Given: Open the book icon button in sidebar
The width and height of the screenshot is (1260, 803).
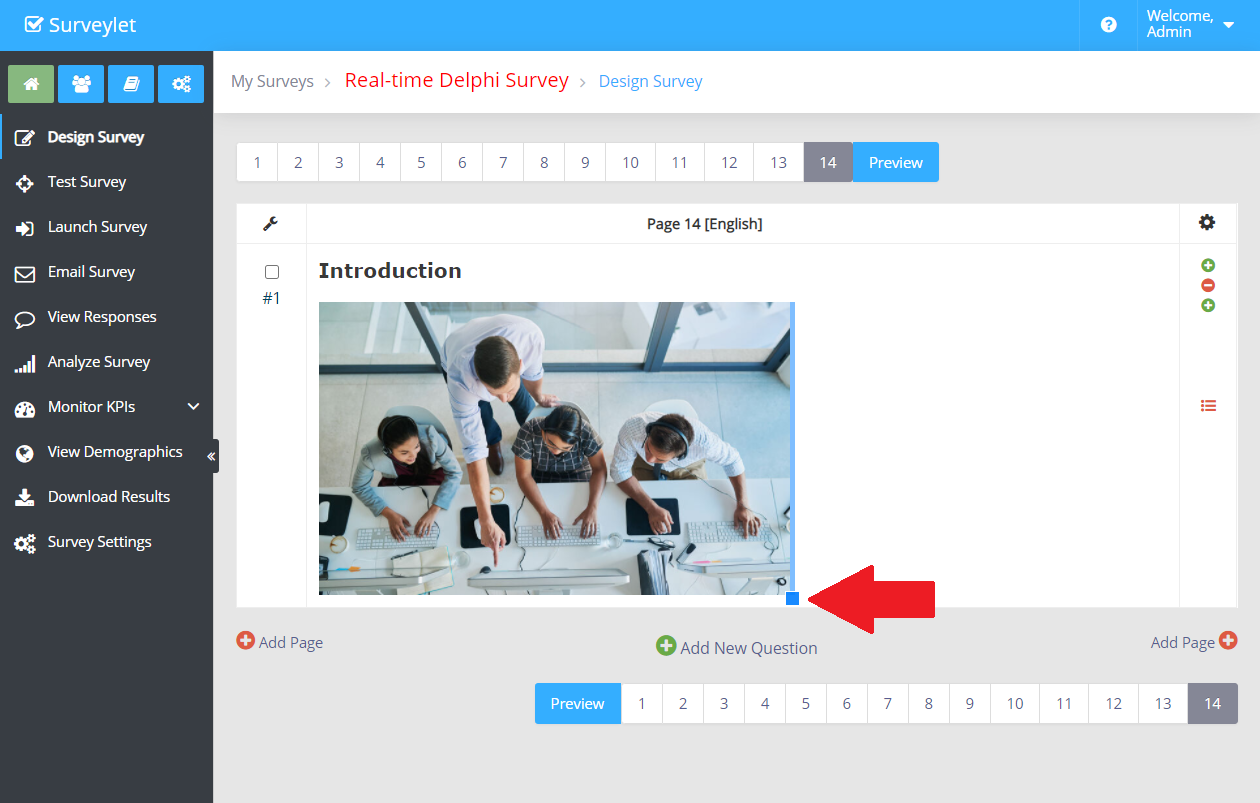Looking at the screenshot, I should coord(131,84).
